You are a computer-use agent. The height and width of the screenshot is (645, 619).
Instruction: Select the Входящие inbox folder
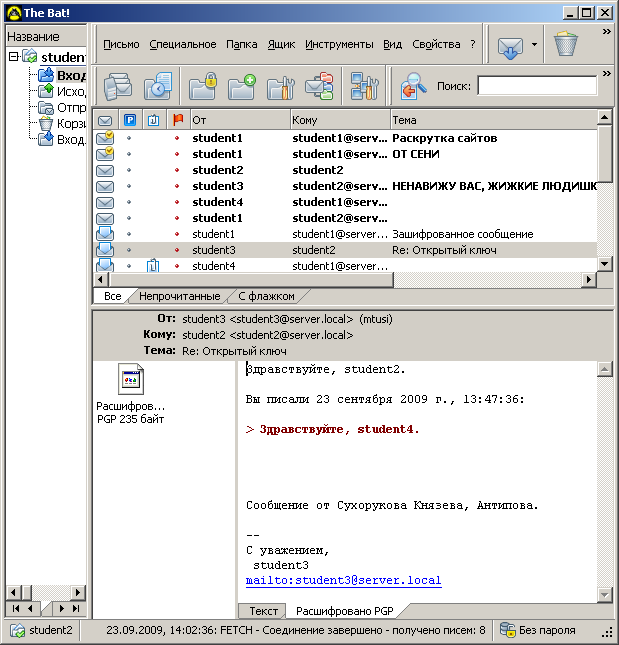pyautogui.click(x=62, y=75)
